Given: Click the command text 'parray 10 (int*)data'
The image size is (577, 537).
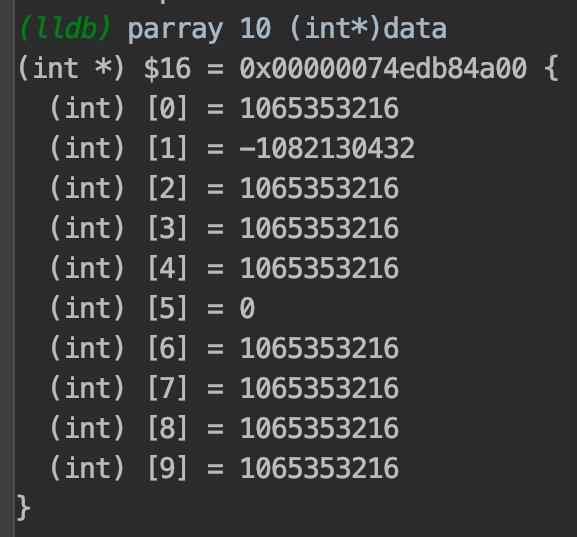Looking at the screenshot, I should coord(287,29).
